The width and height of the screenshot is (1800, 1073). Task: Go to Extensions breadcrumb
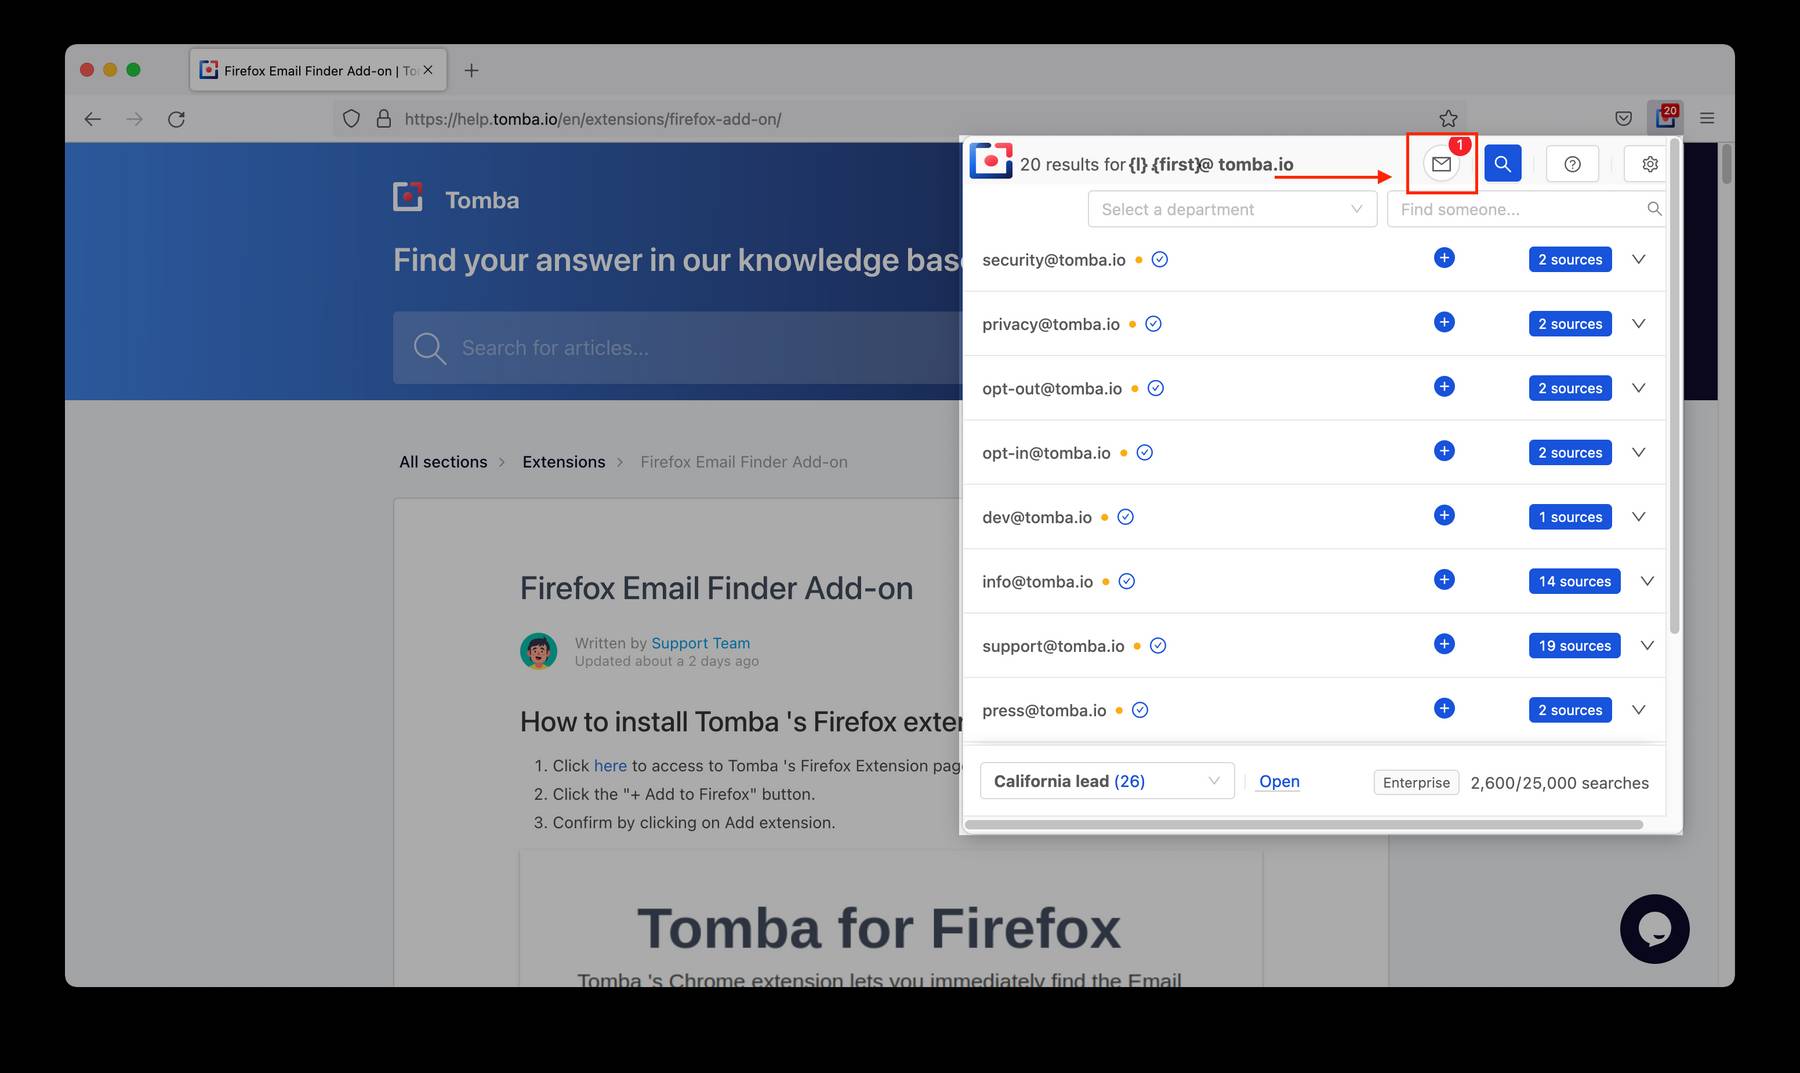tap(563, 462)
